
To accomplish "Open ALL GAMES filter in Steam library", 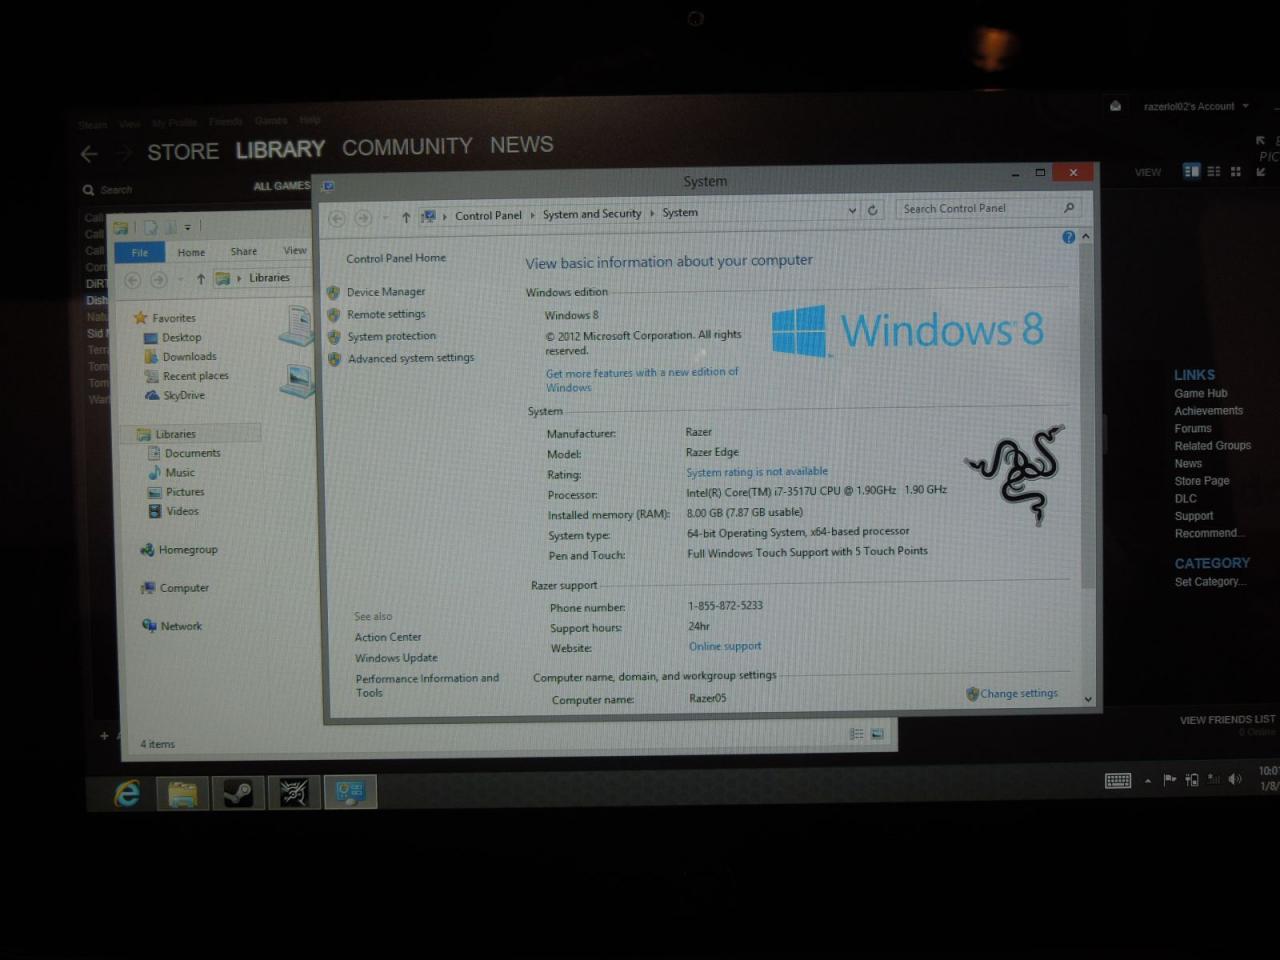I will coord(282,186).
